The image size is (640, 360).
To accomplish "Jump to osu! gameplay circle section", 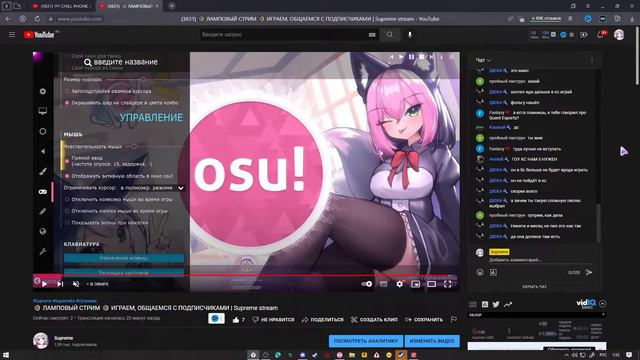I will 42,131.
